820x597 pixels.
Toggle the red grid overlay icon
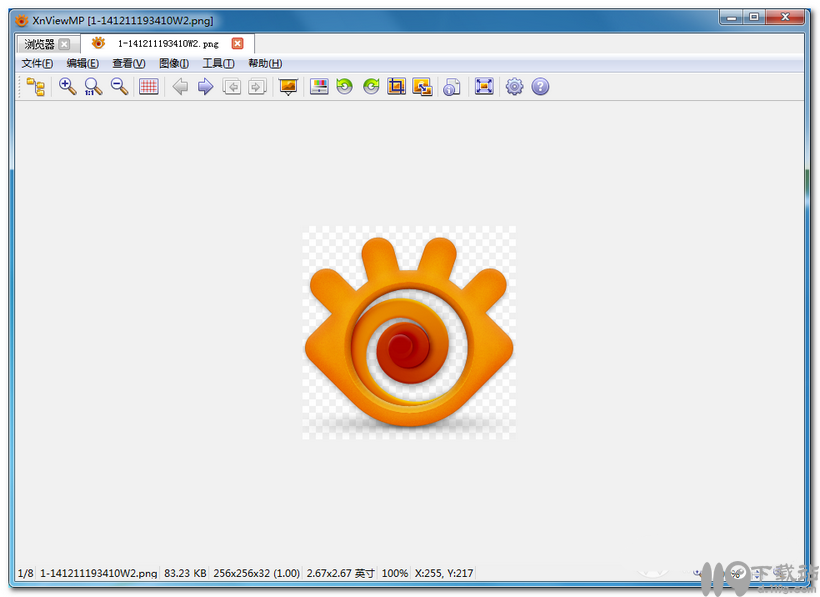point(149,87)
